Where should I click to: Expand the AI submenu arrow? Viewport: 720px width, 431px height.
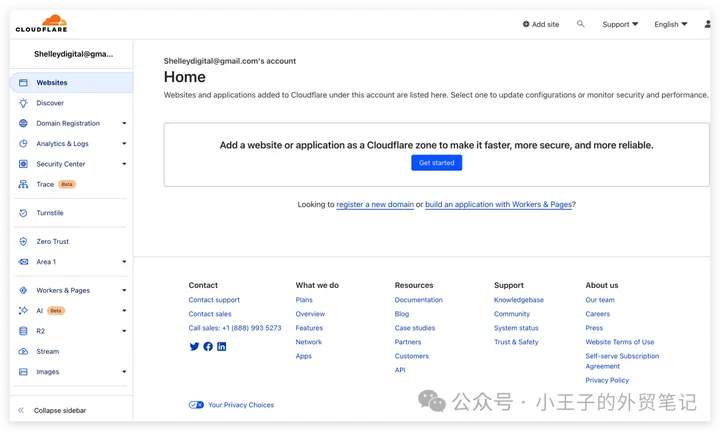pyautogui.click(x=124, y=311)
